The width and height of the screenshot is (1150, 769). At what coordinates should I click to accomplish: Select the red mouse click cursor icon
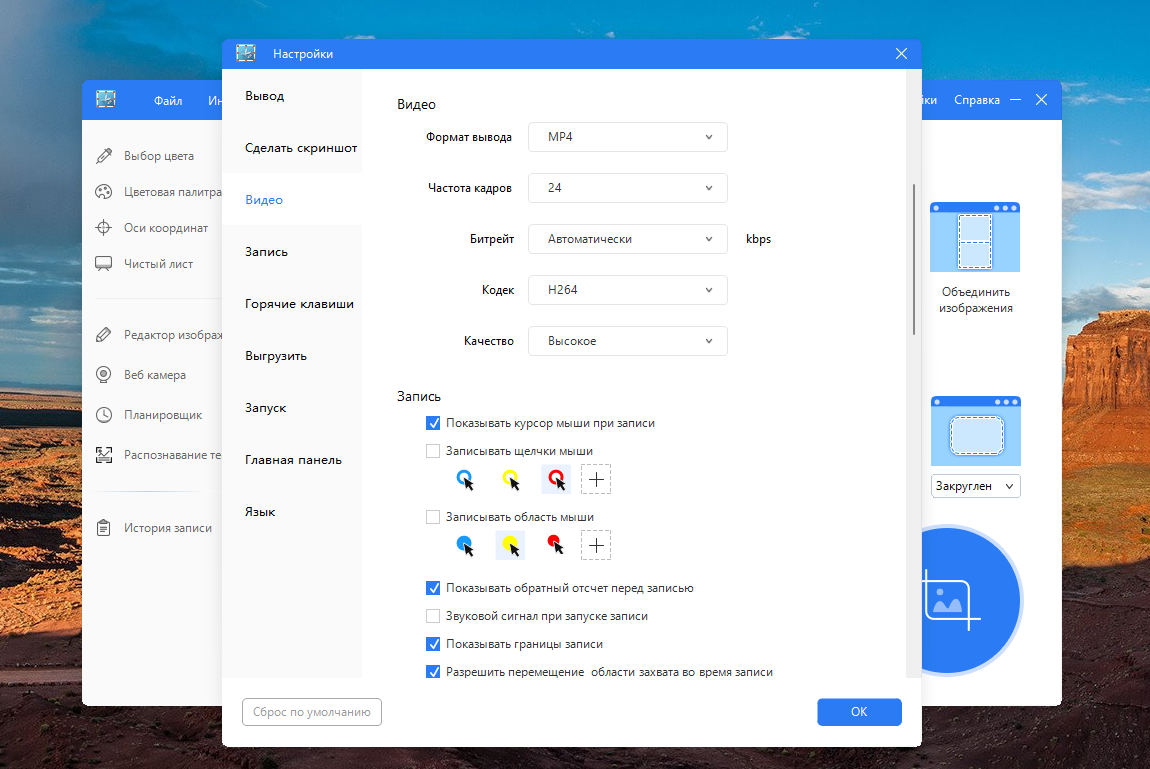(556, 479)
